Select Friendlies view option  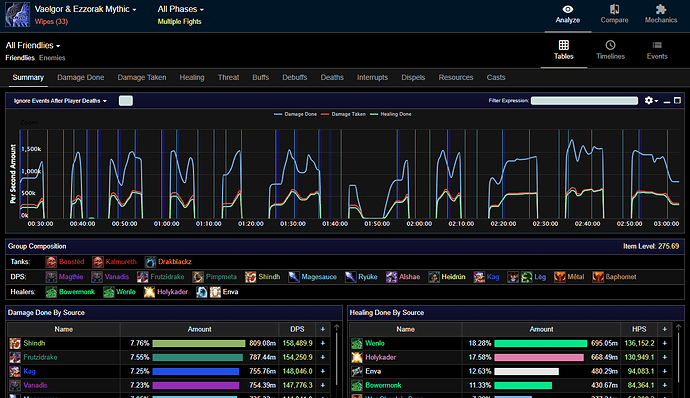click(x=20, y=58)
